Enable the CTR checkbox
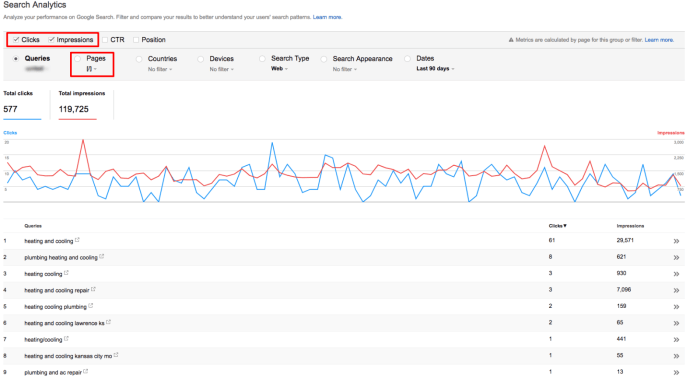The width and height of the screenshot is (700, 377). click(x=105, y=40)
